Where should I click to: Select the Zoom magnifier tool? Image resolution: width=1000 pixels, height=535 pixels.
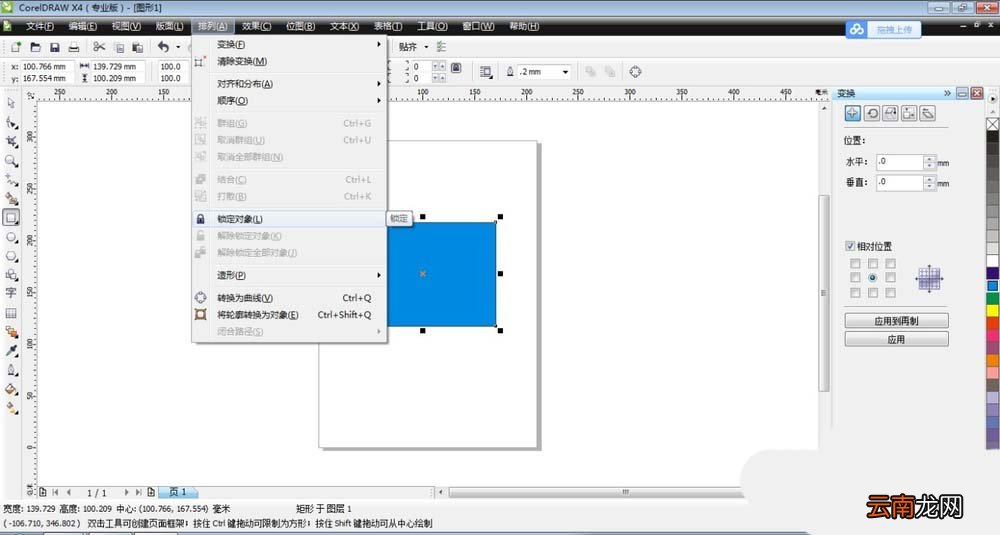[11, 161]
